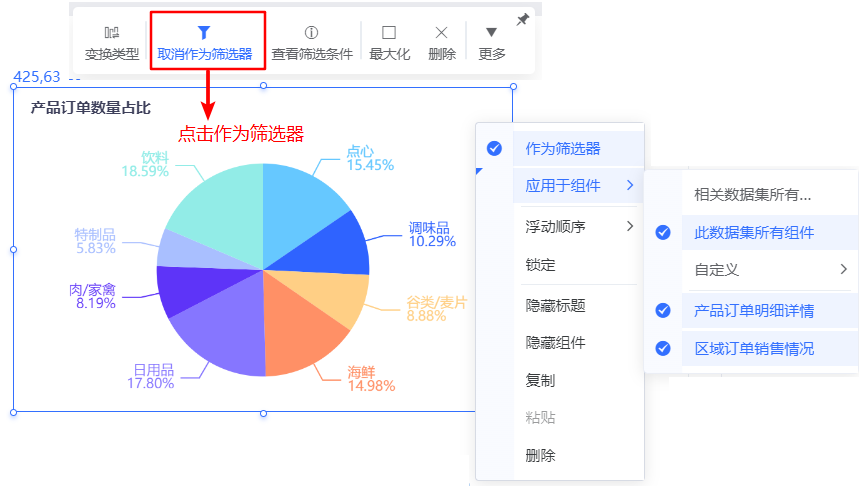
Task: Open the 自定义 submenu entry
Action: click(770, 270)
